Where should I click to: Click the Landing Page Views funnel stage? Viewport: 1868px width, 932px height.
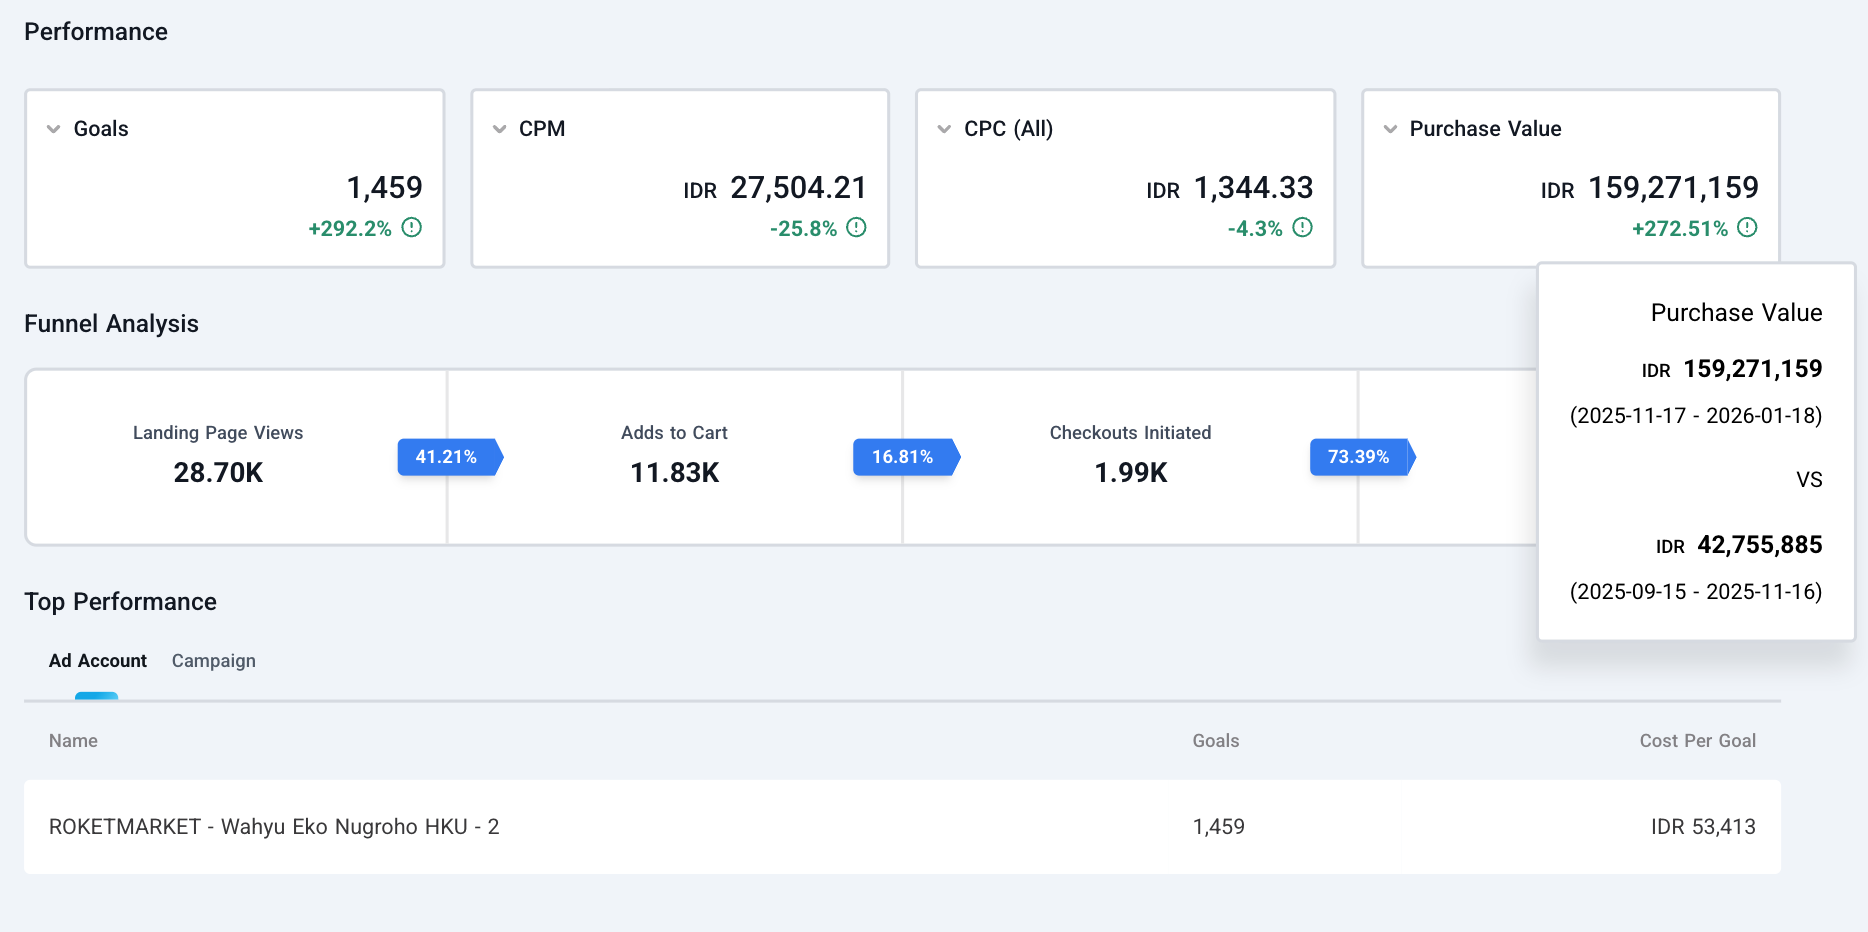pyautogui.click(x=218, y=457)
